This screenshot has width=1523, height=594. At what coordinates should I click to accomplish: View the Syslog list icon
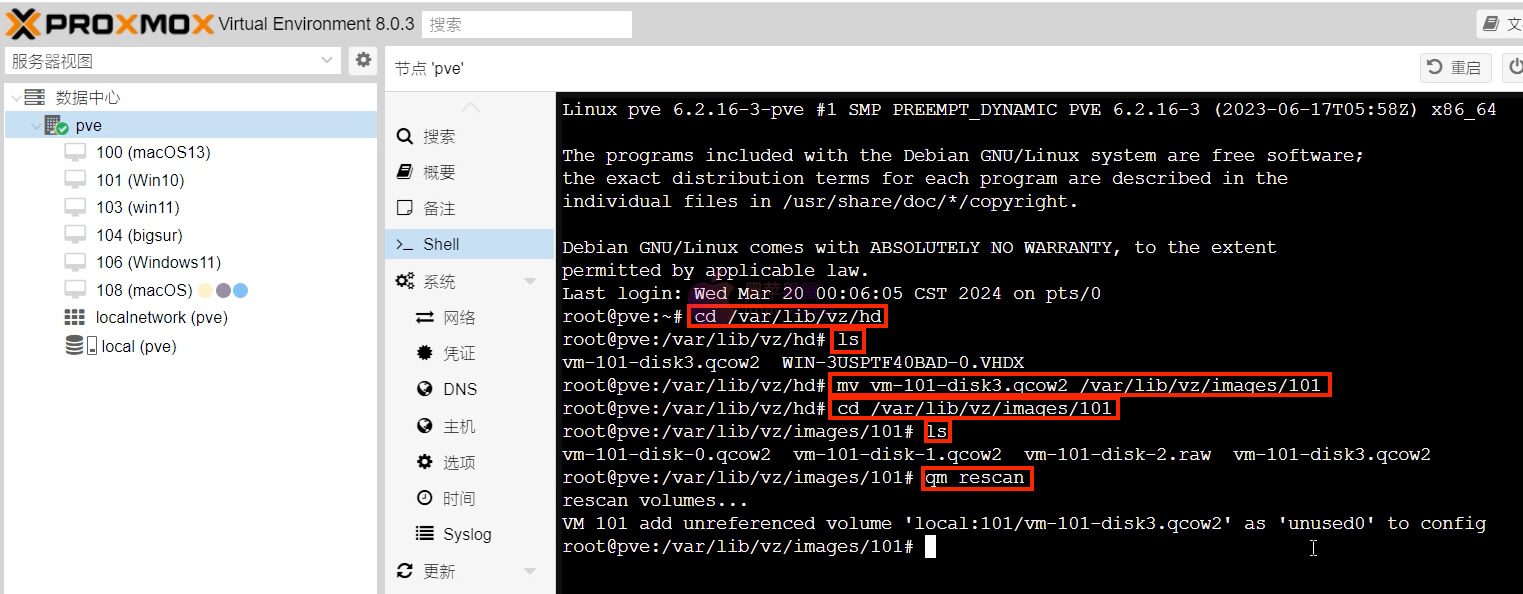[423, 533]
